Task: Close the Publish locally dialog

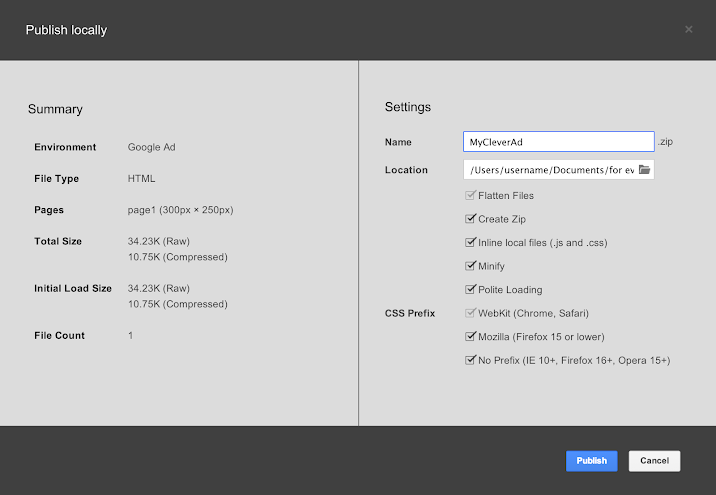Action: point(688,30)
